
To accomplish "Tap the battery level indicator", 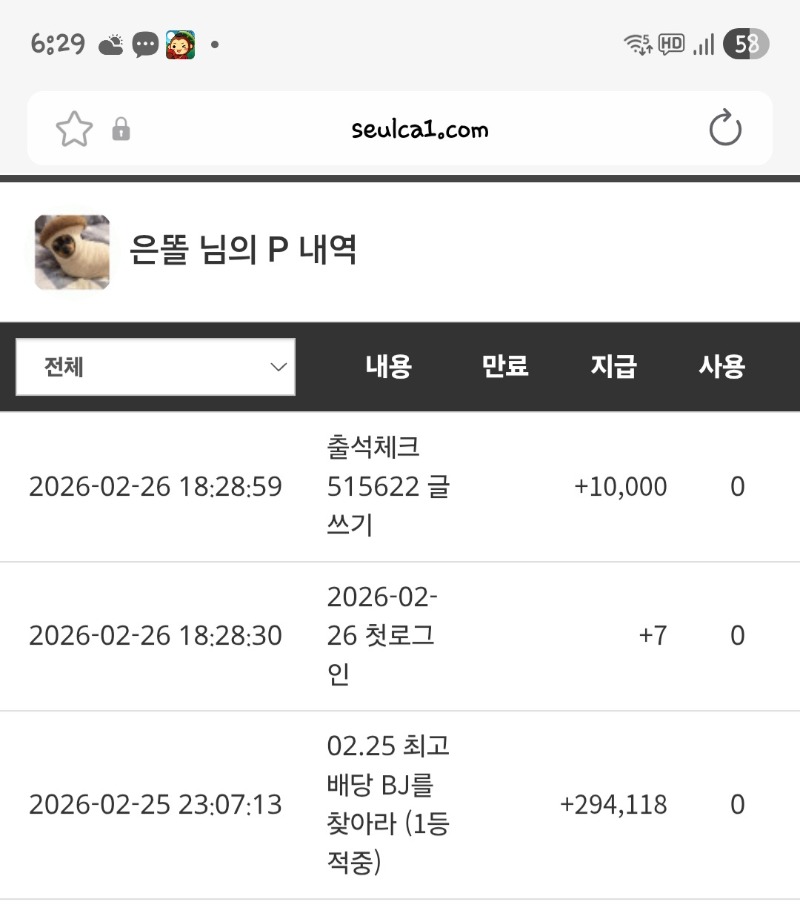I will coord(747,44).
